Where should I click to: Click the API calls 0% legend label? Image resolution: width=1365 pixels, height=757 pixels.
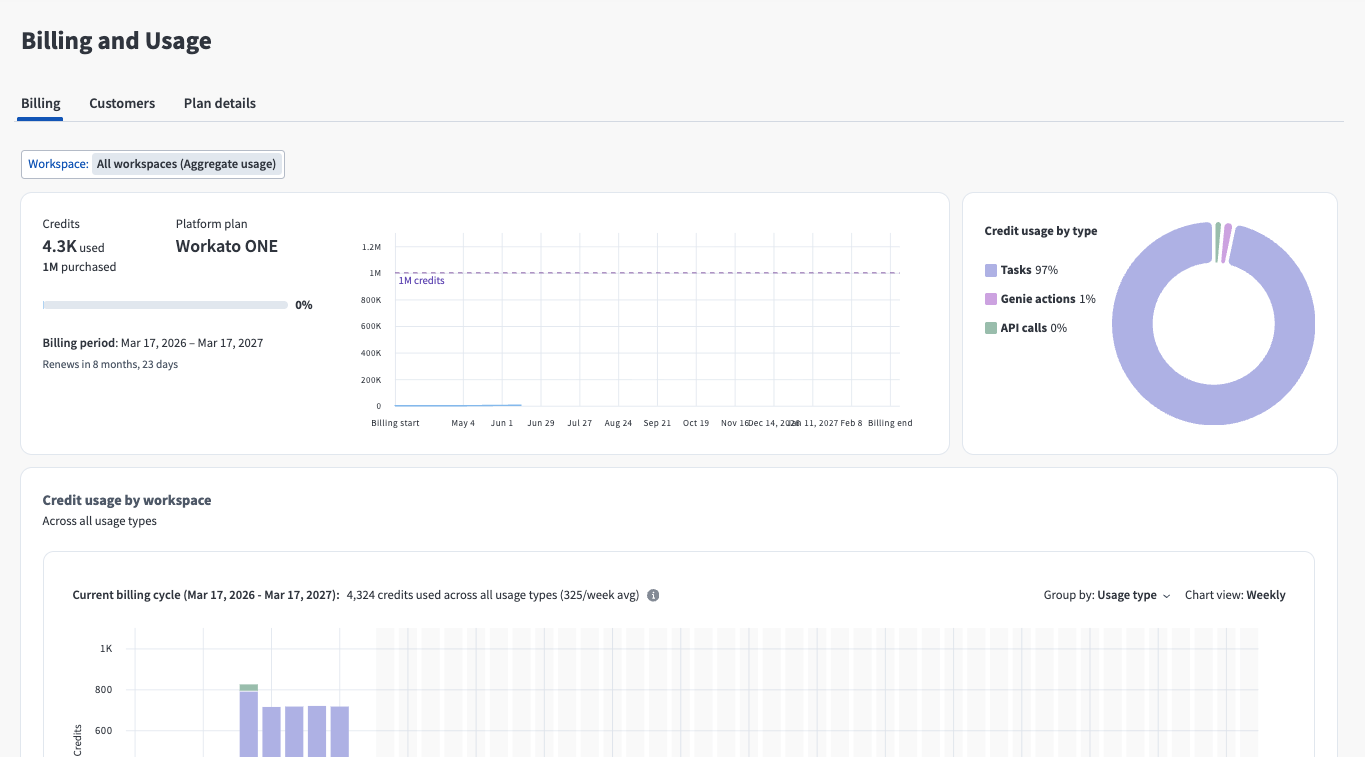pyautogui.click(x=1034, y=328)
